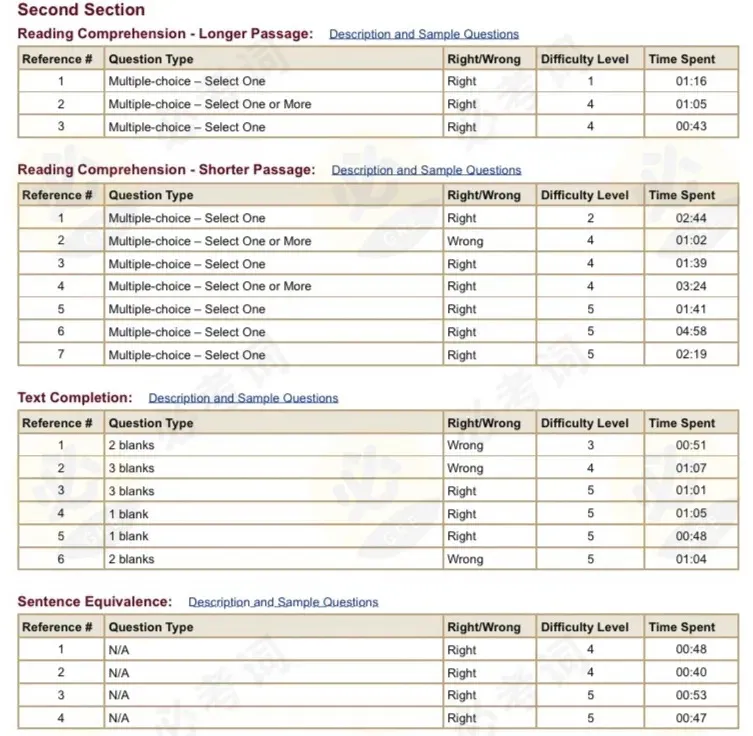
Task: Click the Wrong result in Shorter Passage table
Action: click(x=465, y=241)
